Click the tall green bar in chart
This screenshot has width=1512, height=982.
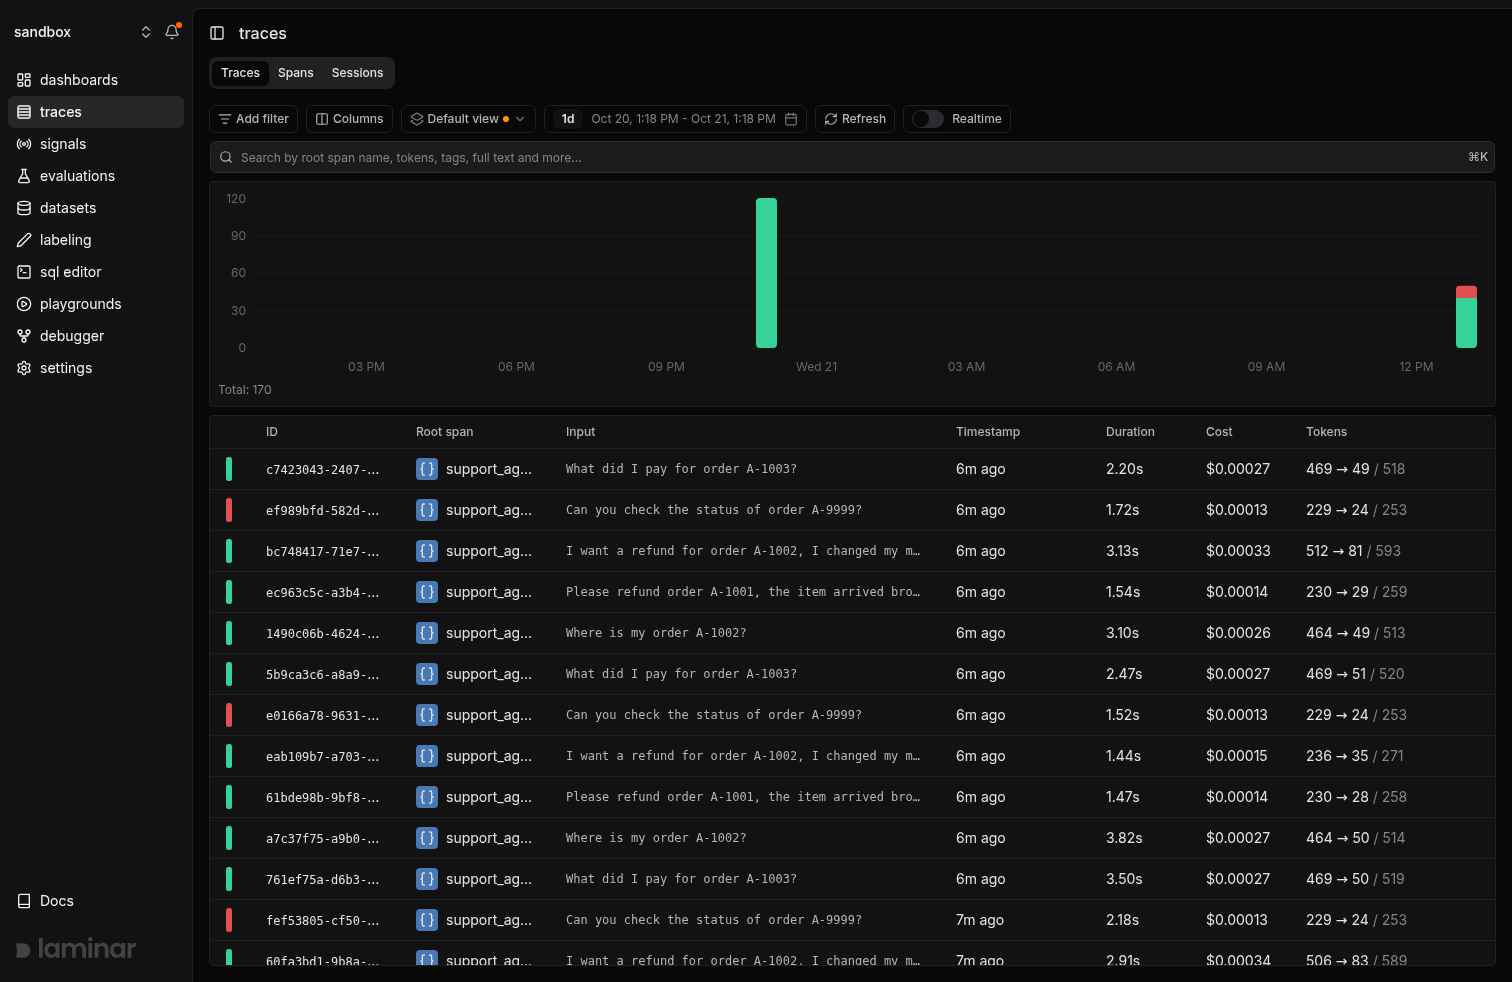tap(766, 273)
